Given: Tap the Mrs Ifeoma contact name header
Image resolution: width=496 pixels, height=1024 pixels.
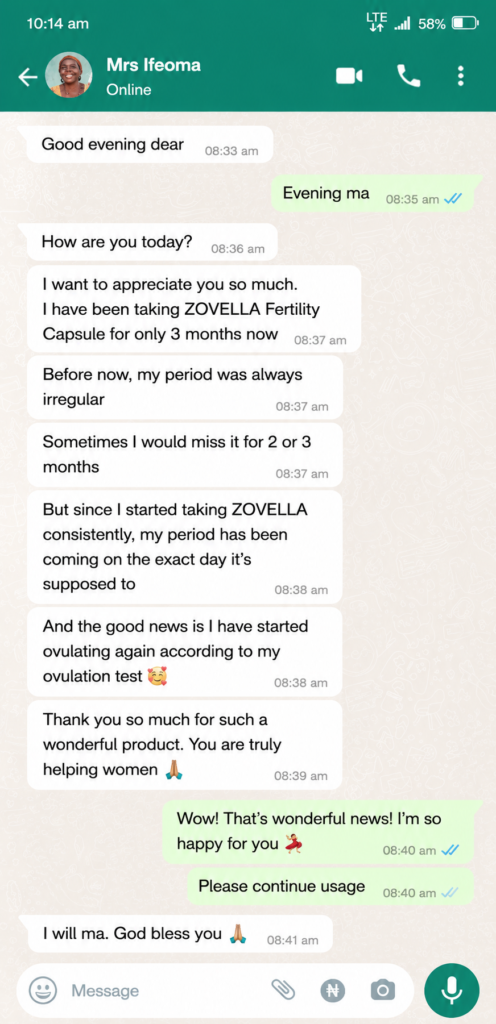Looking at the screenshot, I should click(153, 65).
